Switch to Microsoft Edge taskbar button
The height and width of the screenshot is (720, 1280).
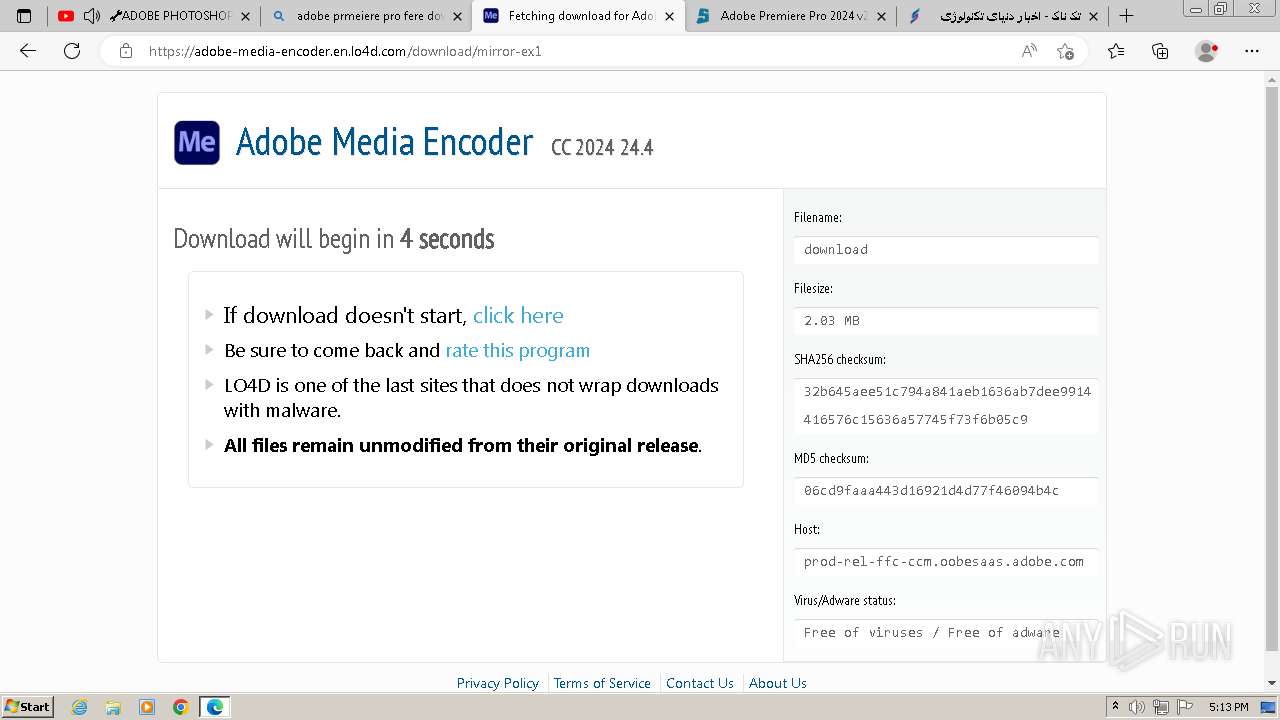(215, 707)
